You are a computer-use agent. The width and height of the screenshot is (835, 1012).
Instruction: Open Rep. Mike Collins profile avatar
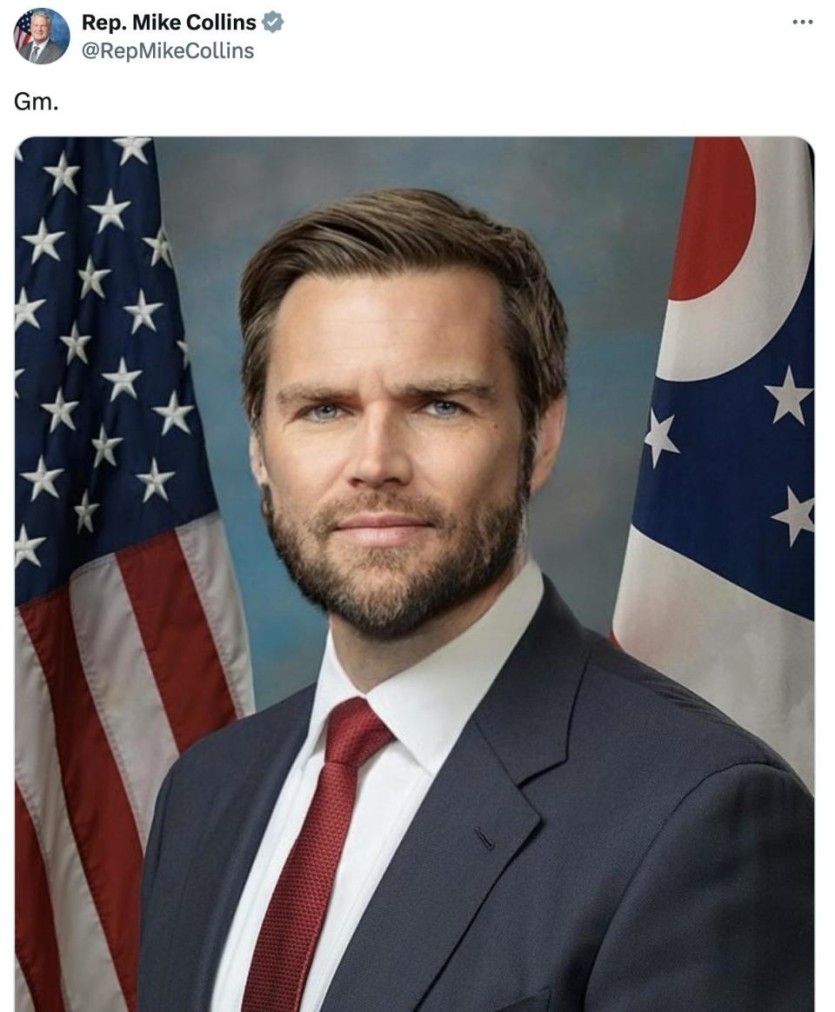[x=41, y=35]
